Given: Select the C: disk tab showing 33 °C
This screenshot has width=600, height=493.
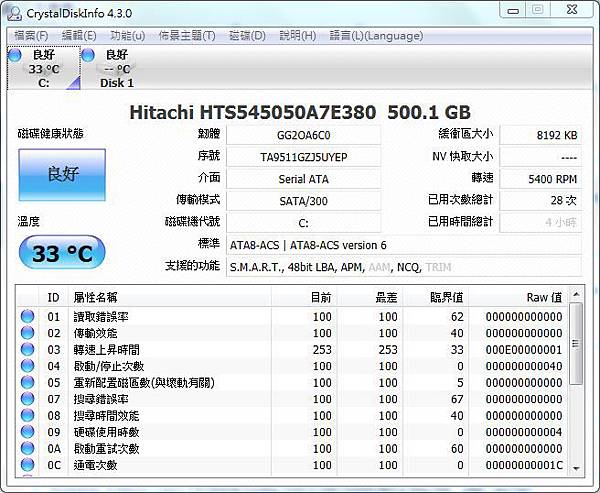Looking at the screenshot, I should 44,68.
